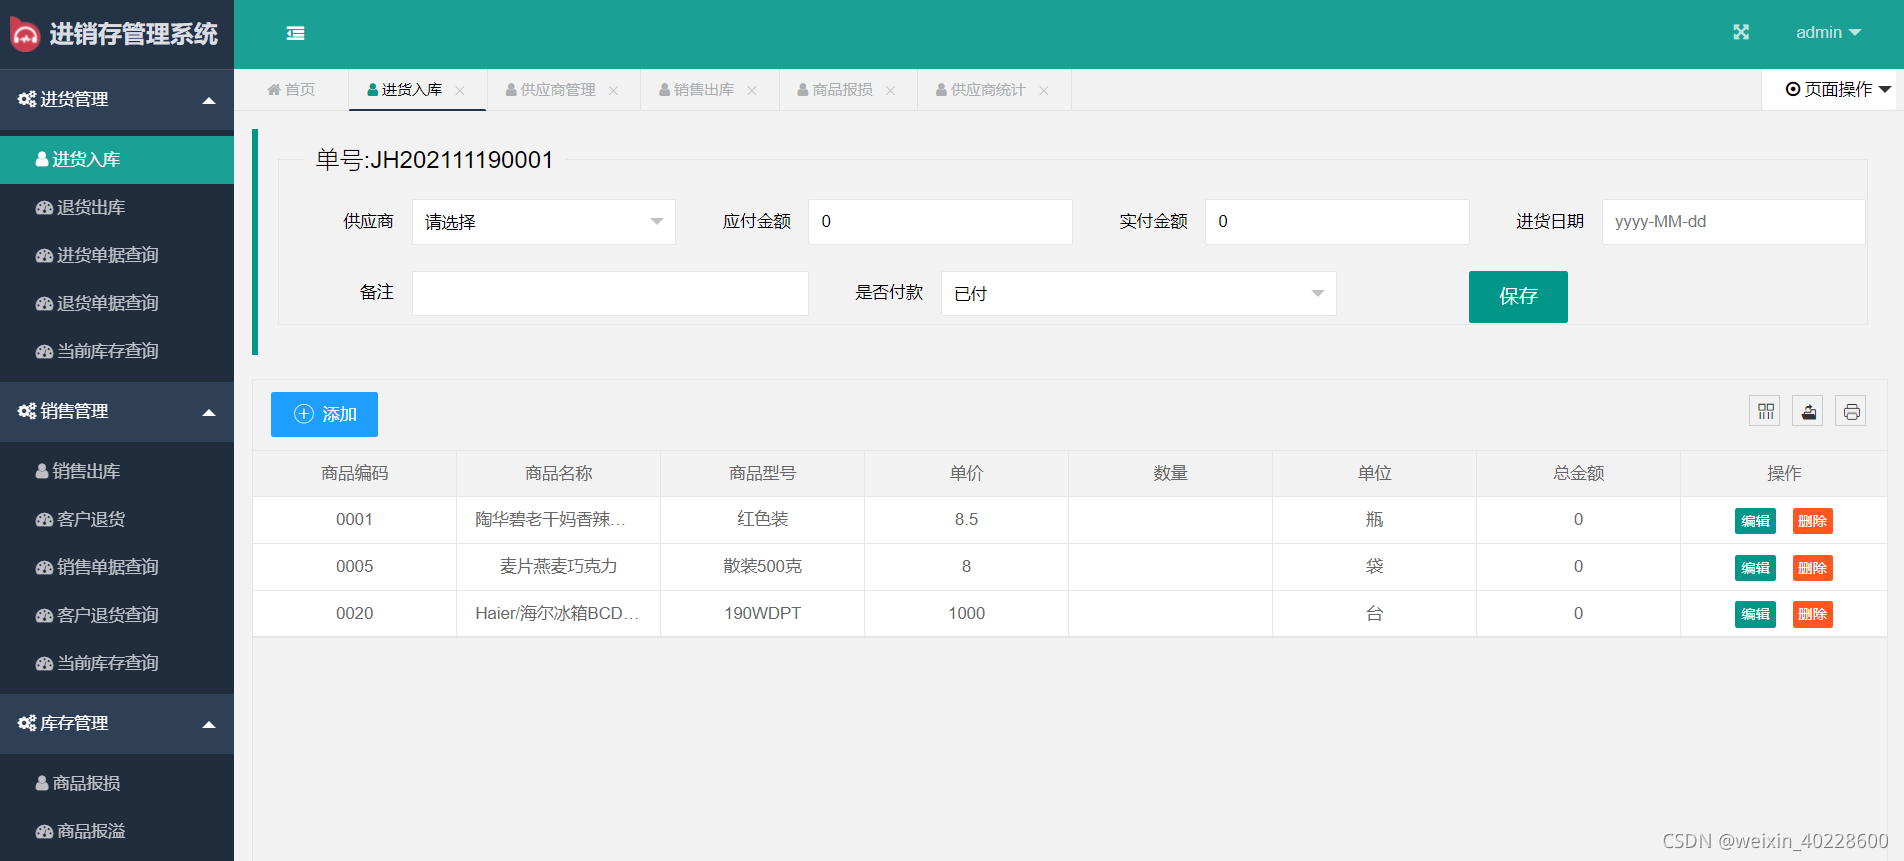Click the 数量 cell of row 0001
Screen dimensions: 1904x861
[x=1170, y=520]
